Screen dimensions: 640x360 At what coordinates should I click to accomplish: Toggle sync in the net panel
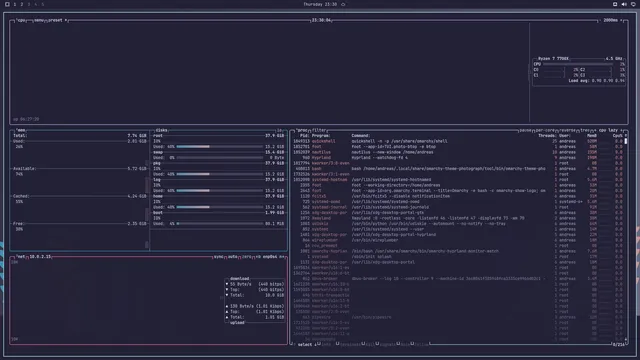(219, 257)
